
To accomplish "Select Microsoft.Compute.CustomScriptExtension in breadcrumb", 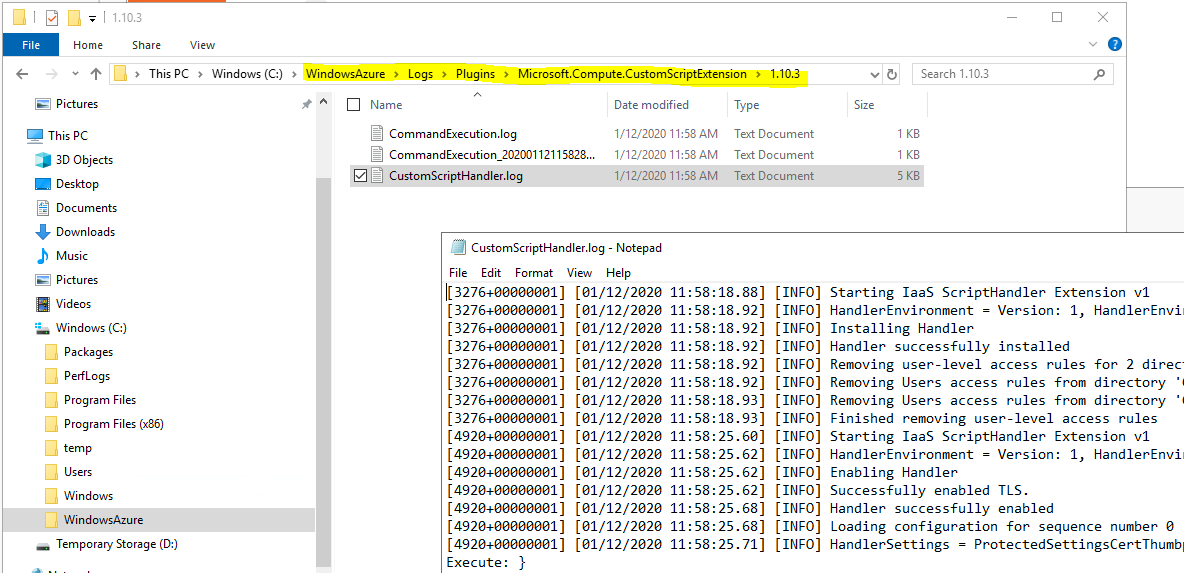I will pos(632,74).
